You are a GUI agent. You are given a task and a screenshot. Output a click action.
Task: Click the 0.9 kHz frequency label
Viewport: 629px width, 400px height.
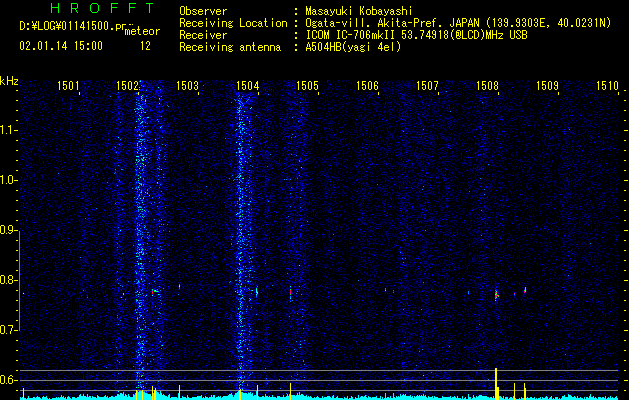8,230
